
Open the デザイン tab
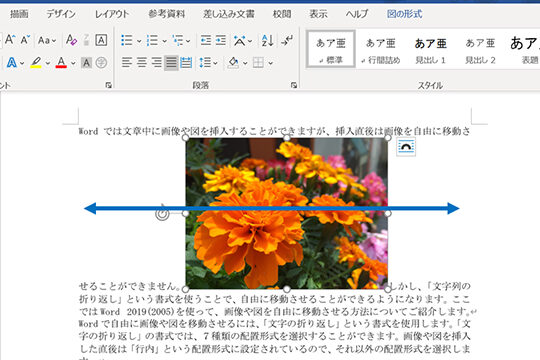[61, 14]
